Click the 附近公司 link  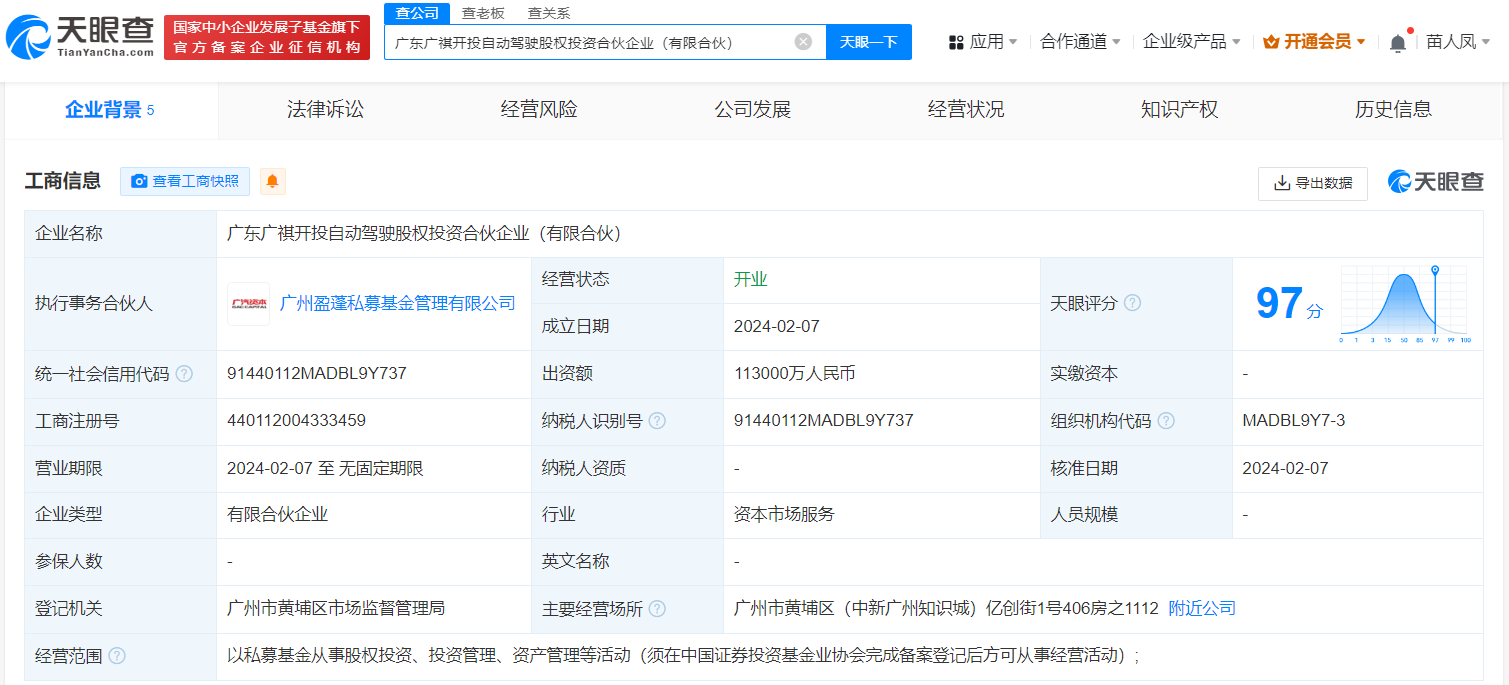(x=1202, y=608)
